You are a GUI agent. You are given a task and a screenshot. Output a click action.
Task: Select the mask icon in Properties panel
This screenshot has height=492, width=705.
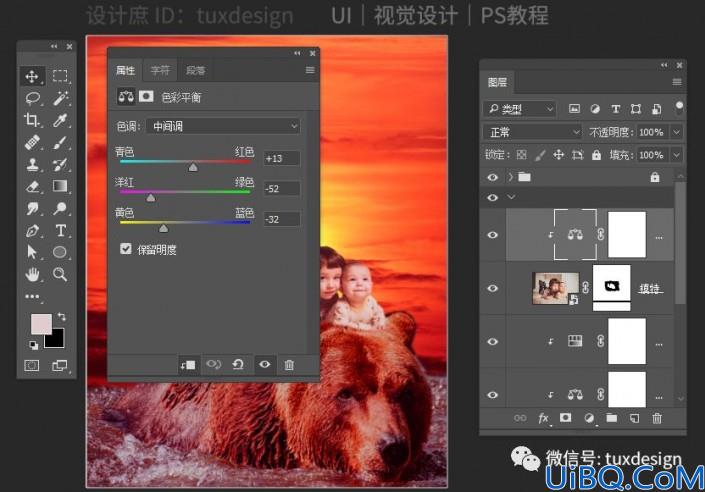(146, 96)
